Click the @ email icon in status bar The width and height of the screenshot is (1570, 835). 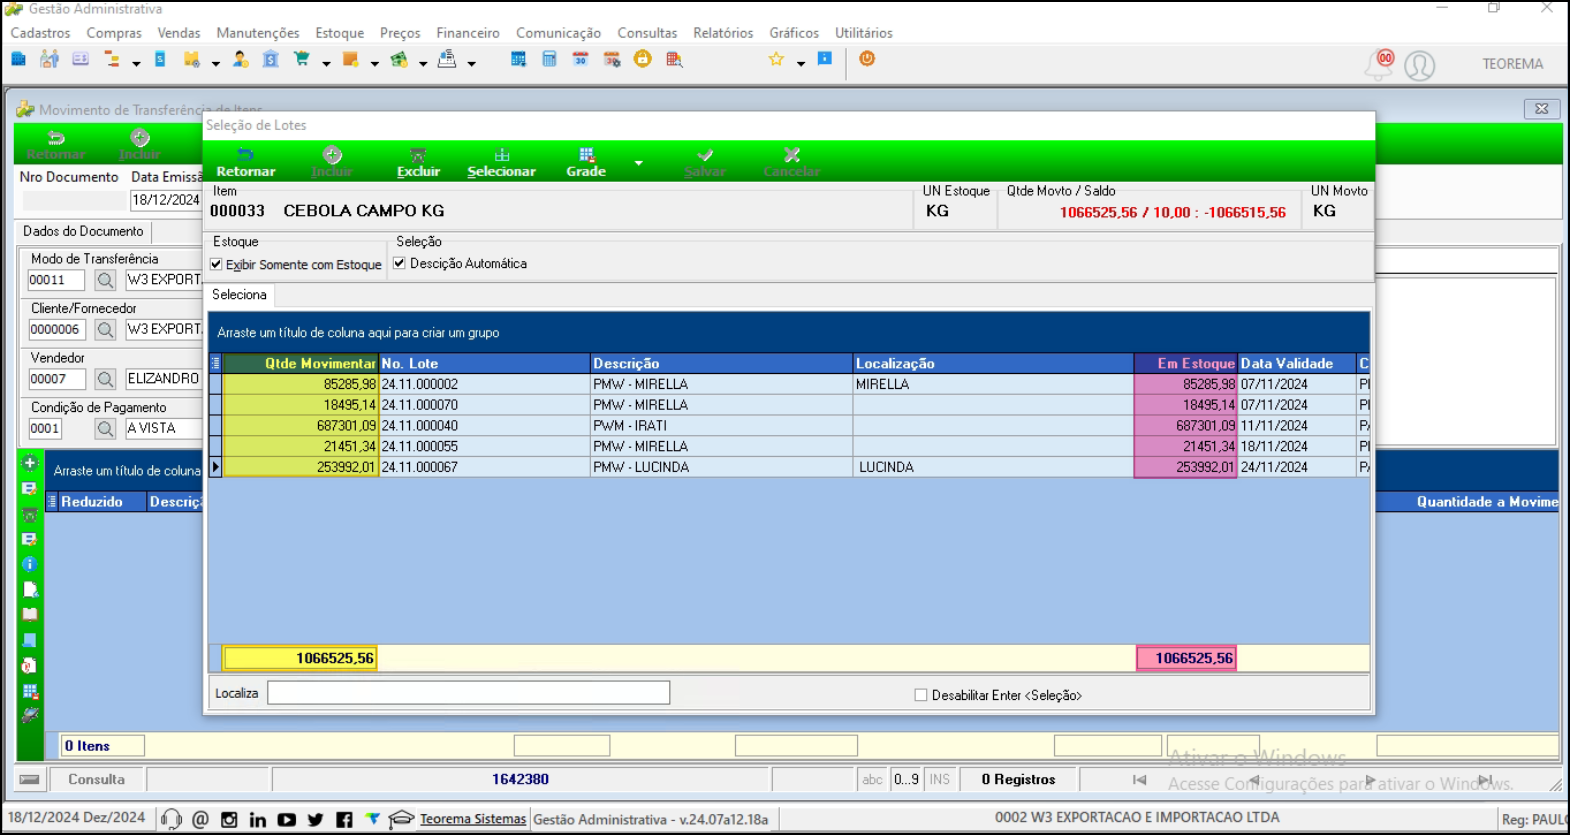(x=200, y=820)
